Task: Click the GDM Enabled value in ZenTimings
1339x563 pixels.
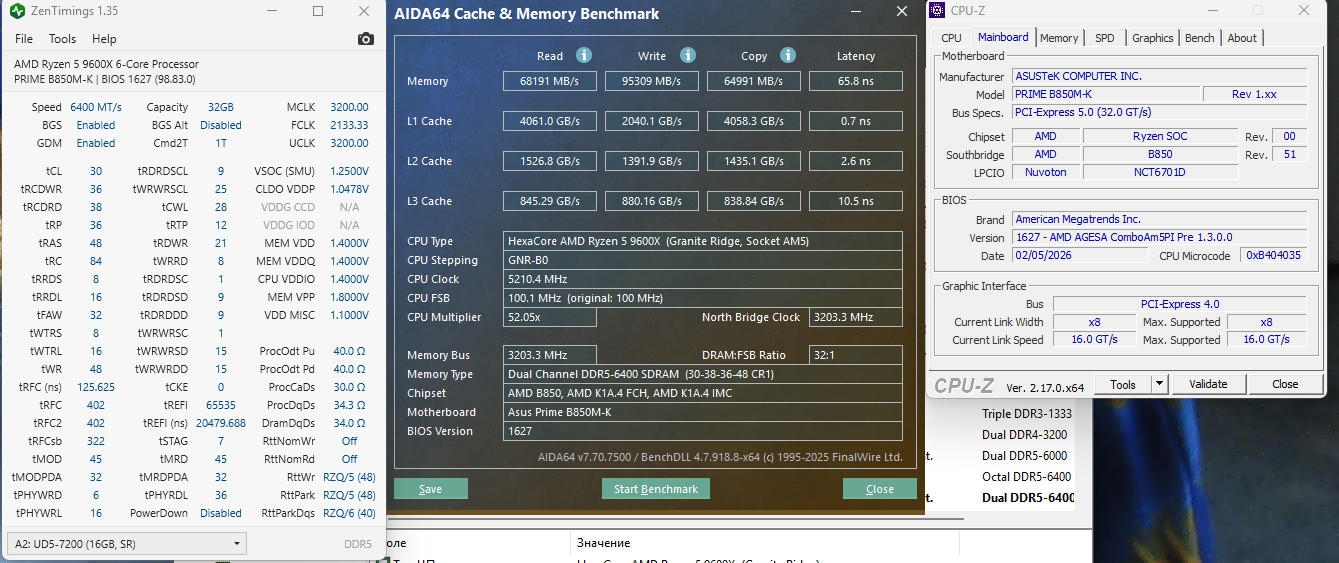Action: point(96,143)
